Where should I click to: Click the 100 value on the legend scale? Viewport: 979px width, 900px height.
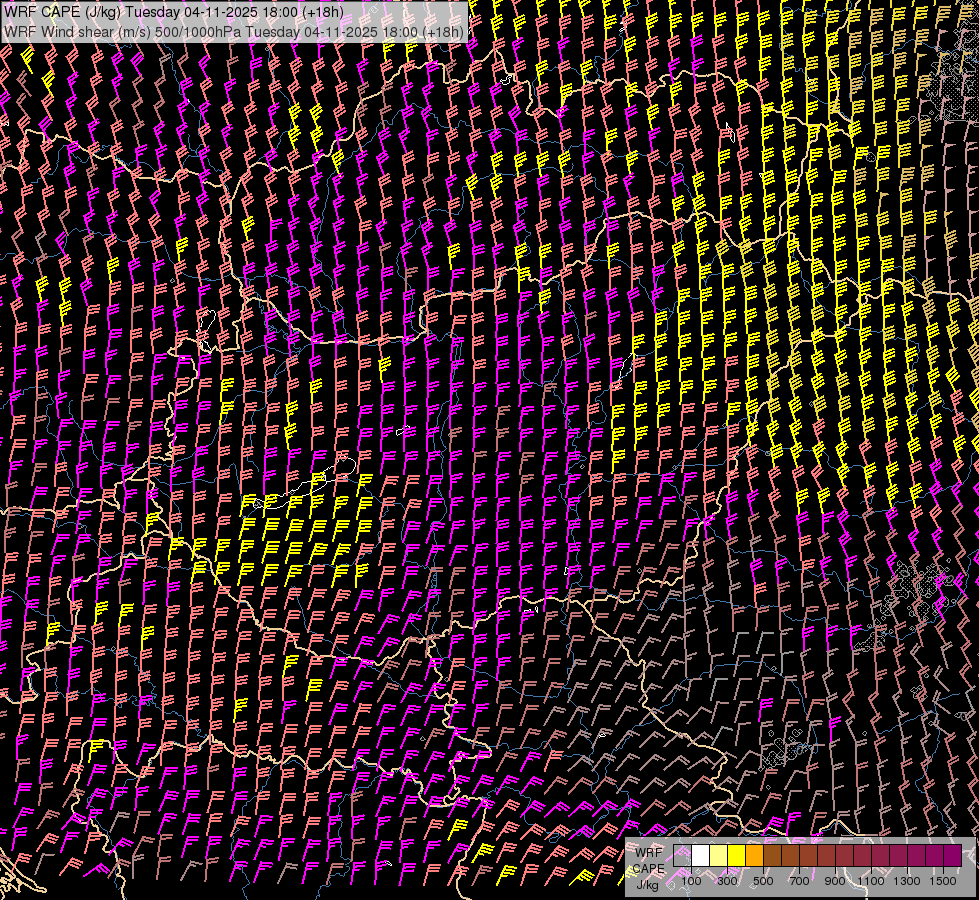click(x=691, y=881)
